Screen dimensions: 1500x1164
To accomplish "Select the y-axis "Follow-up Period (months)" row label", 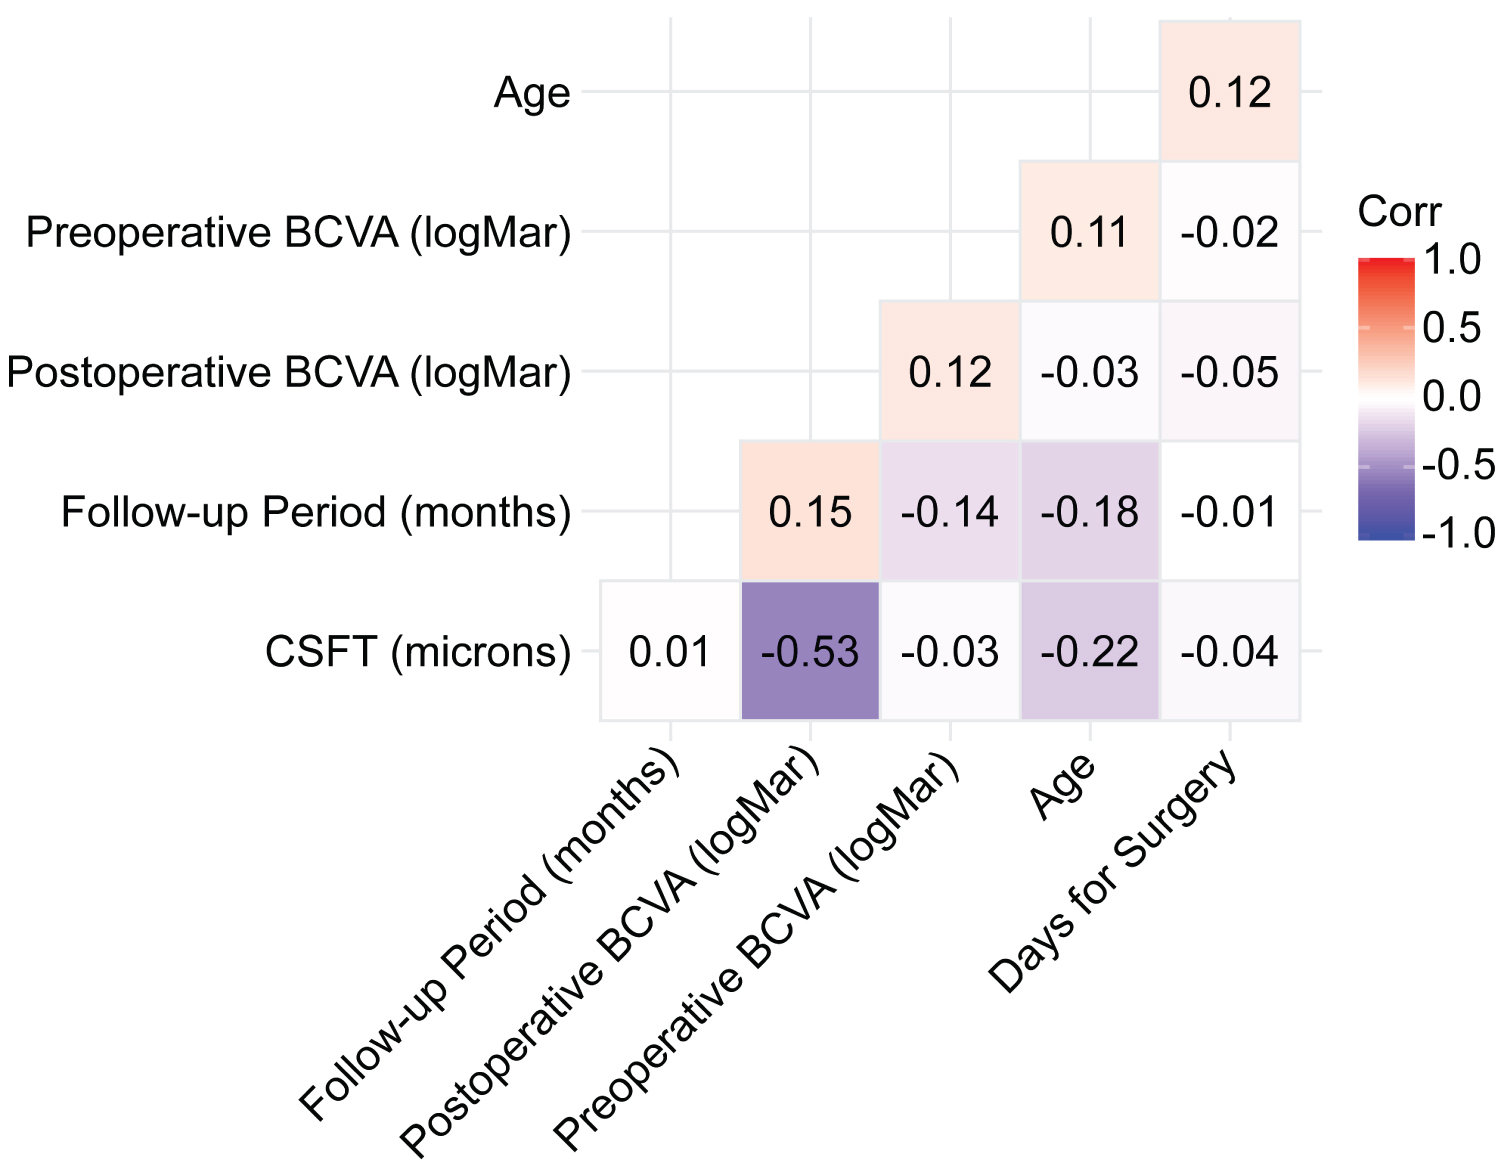I will pos(316,512).
